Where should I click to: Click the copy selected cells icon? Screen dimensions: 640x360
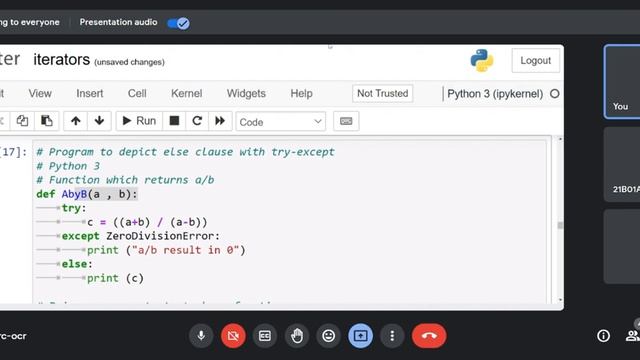pos(22,121)
